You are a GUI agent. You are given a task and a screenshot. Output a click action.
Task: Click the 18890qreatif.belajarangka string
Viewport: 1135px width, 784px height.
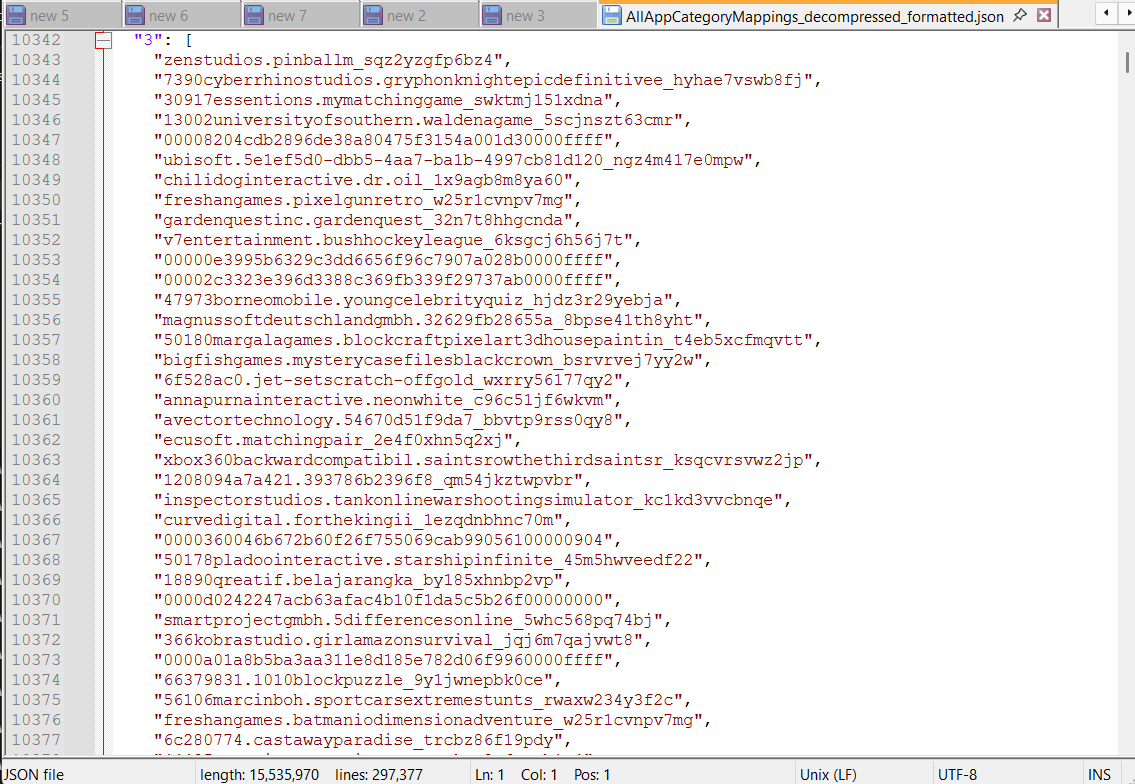pos(358,580)
